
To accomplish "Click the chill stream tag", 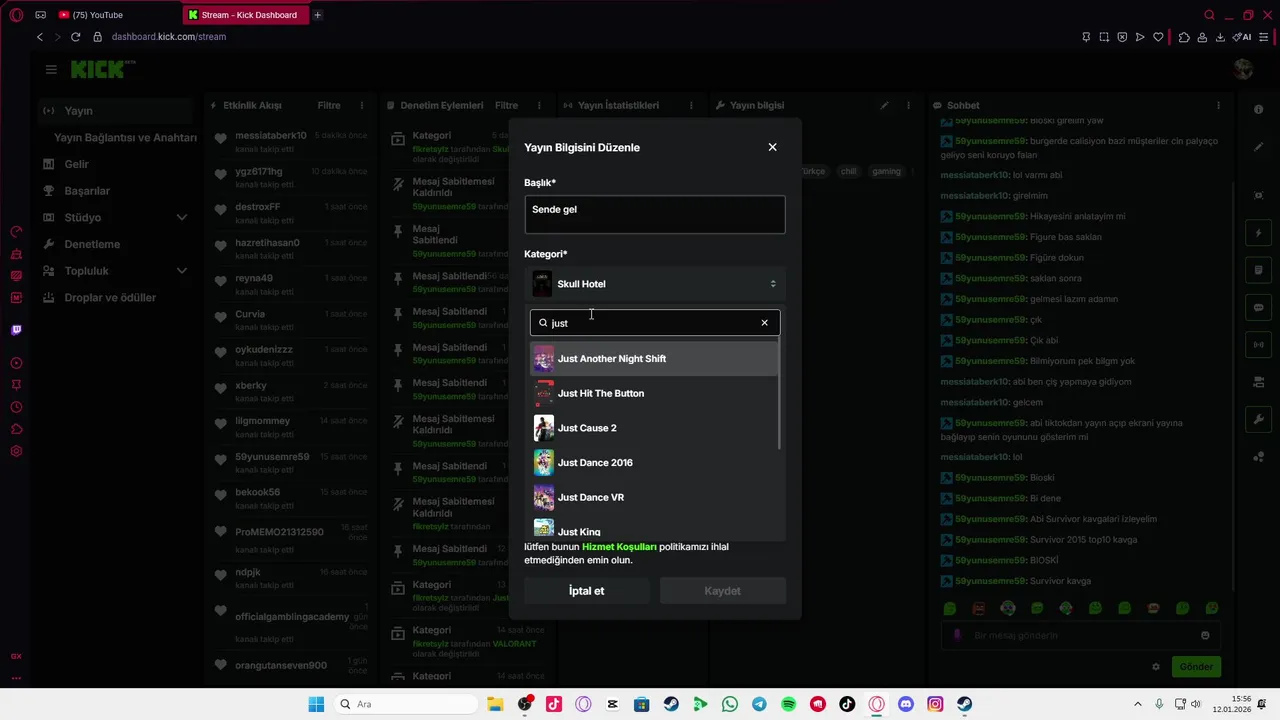I will click(x=848, y=171).
